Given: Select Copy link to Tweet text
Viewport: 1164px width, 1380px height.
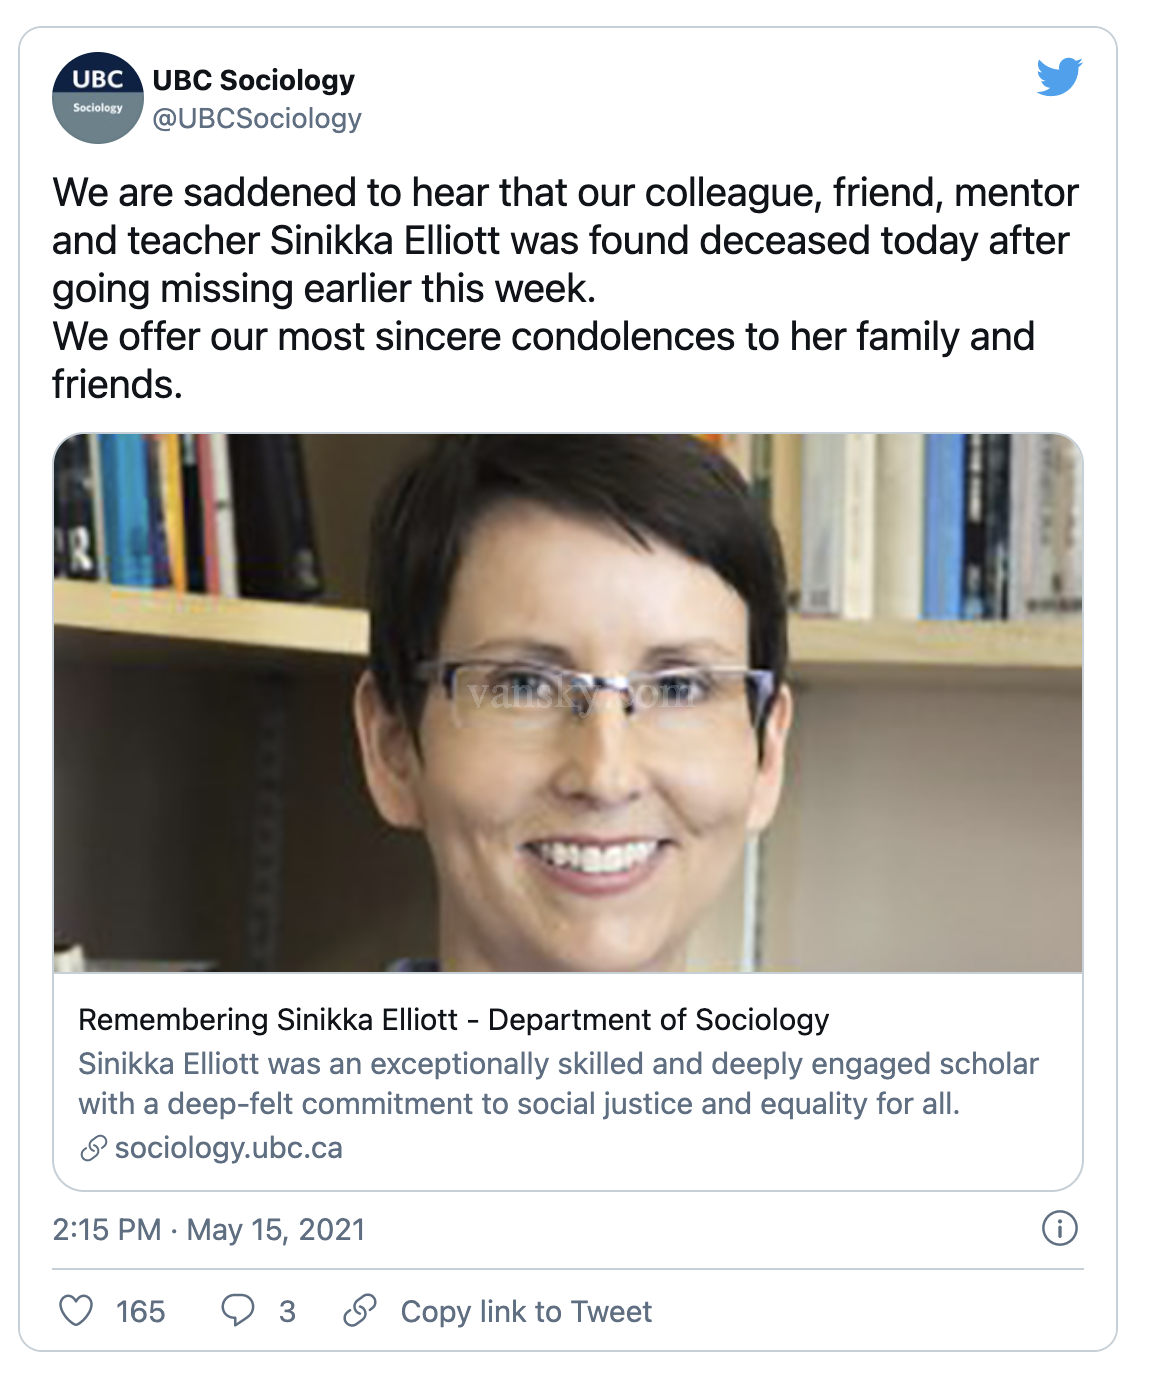Looking at the screenshot, I should pyautogui.click(x=526, y=1311).
